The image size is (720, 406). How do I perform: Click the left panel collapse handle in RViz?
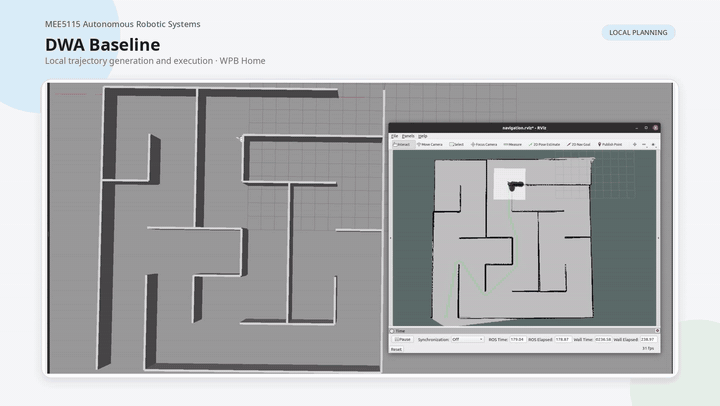(x=391, y=238)
